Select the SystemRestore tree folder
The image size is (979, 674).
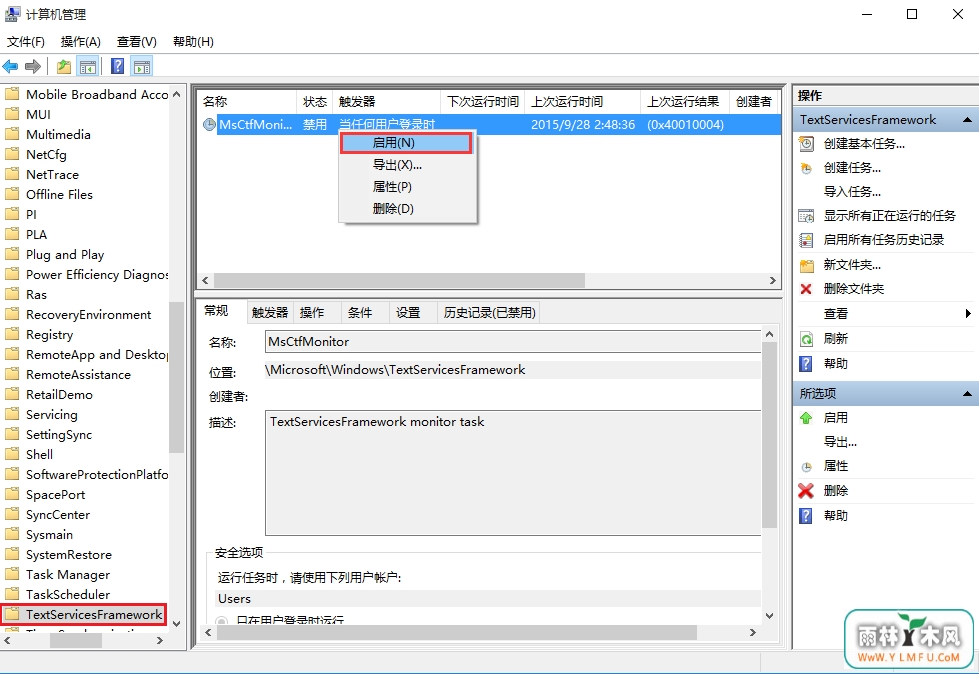pyautogui.click(x=69, y=554)
